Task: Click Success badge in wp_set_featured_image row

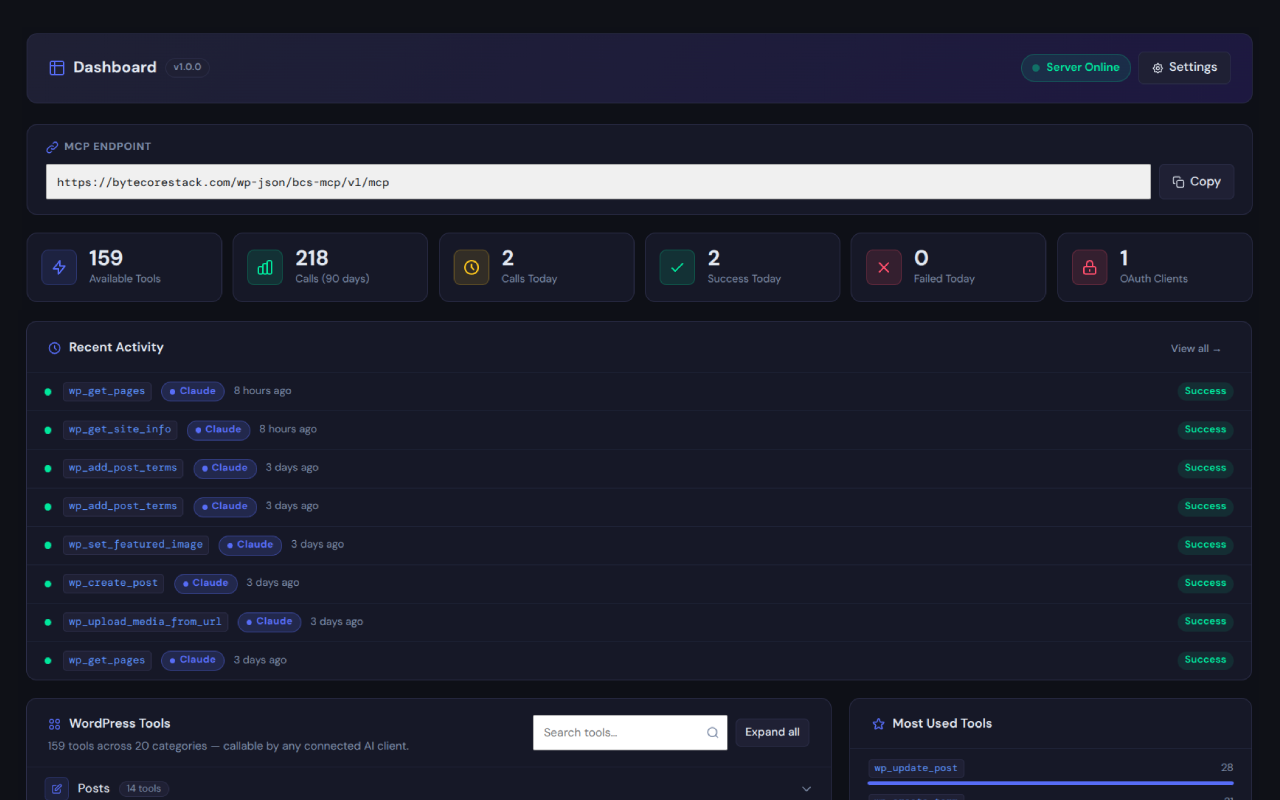Action: (x=1205, y=545)
